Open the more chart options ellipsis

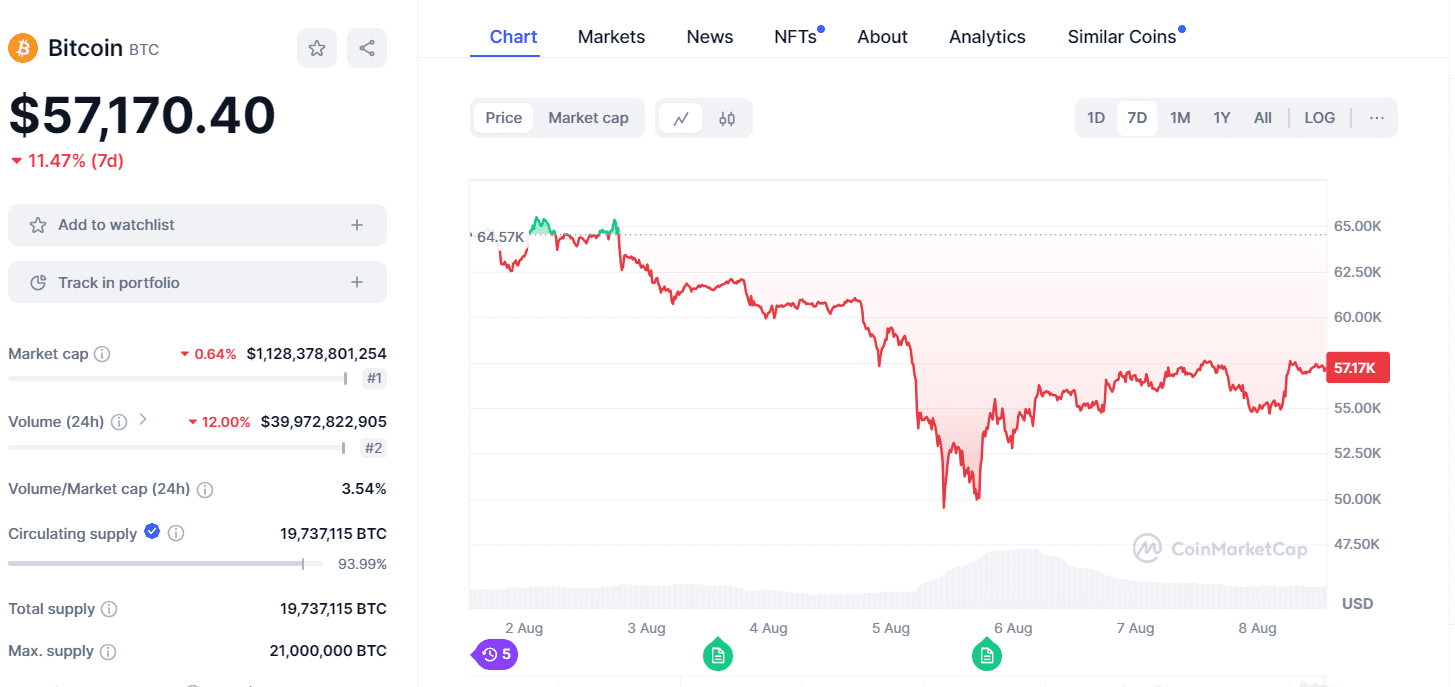[1376, 117]
